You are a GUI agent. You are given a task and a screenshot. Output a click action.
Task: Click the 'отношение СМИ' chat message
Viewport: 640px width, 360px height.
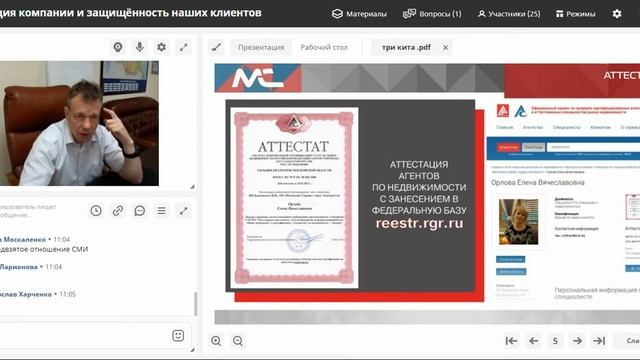pos(44,249)
